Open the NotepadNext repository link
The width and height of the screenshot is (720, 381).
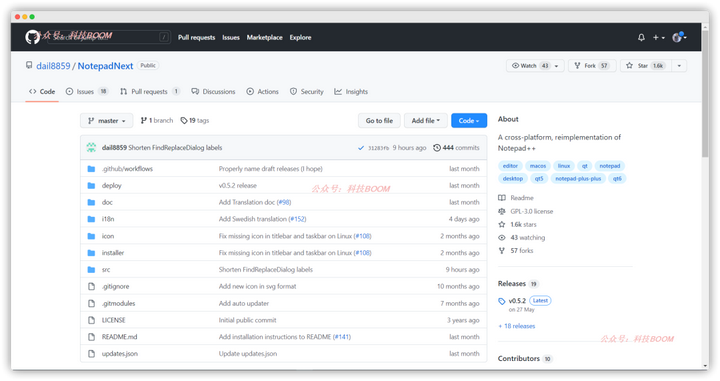(x=105, y=66)
